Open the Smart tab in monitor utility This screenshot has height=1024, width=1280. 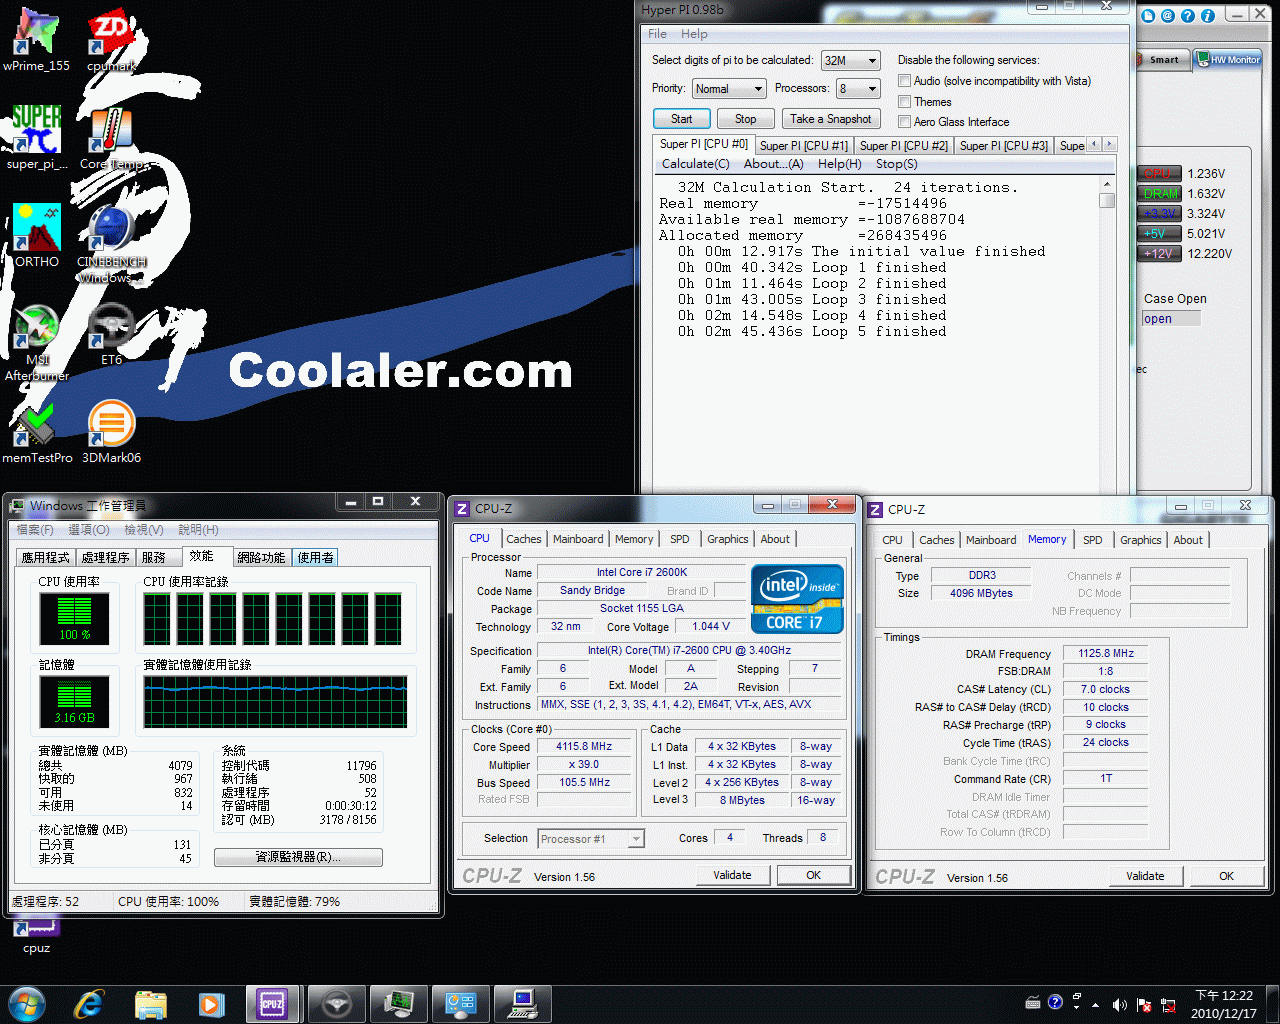pos(1162,59)
